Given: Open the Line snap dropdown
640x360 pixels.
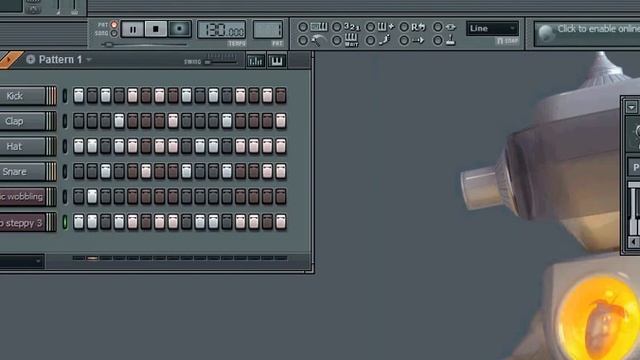Looking at the screenshot, I should coord(493,29).
